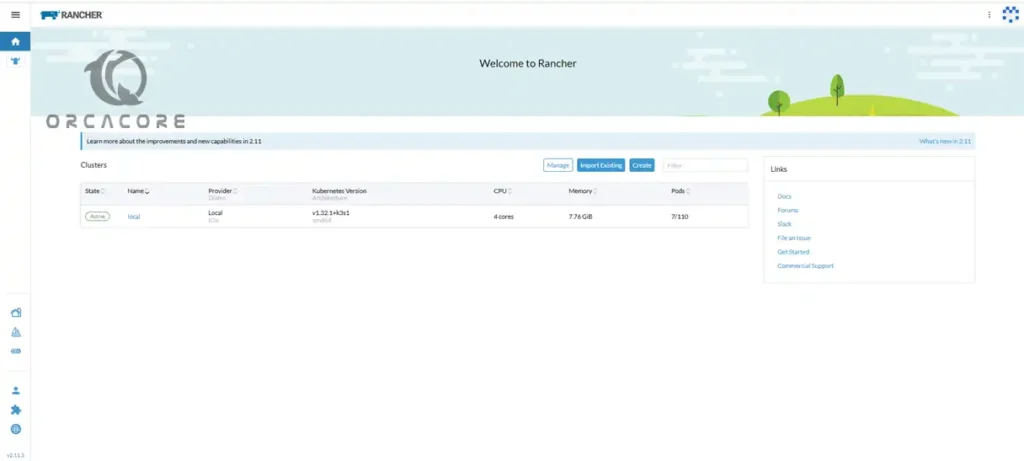Open the Docs link
Viewport: 1024px width, 461px height.
784,196
